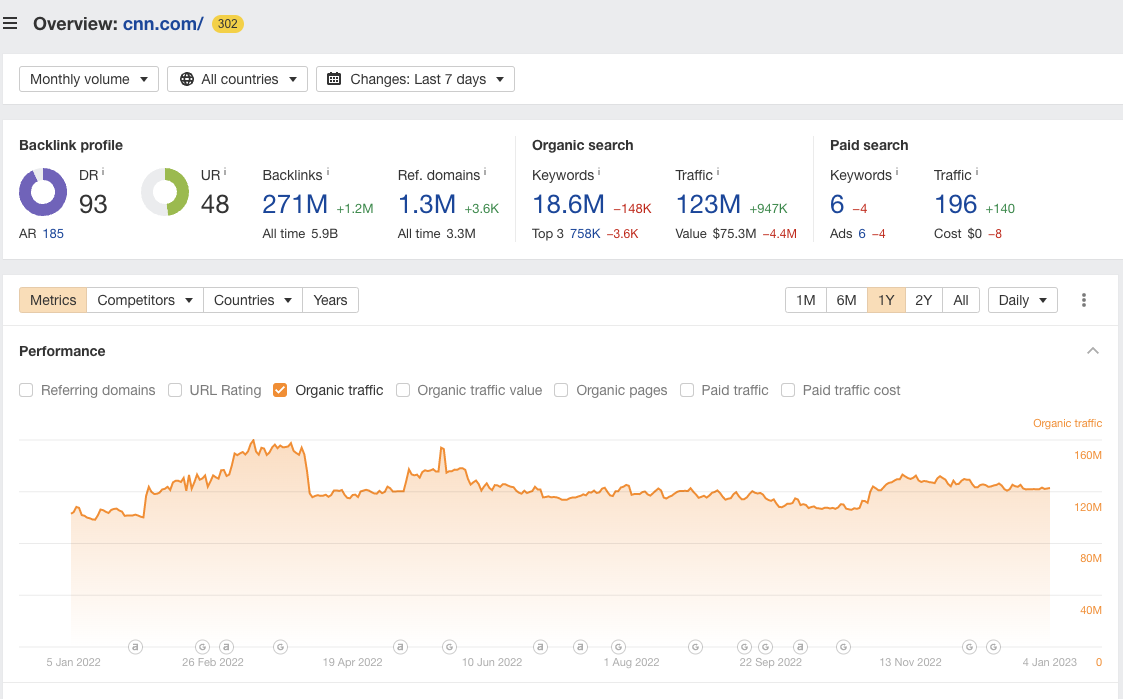Viewport: 1123px width, 699px height.
Task: Click the yellow 302 redirect badge
Action: click(x=227, y=24)
